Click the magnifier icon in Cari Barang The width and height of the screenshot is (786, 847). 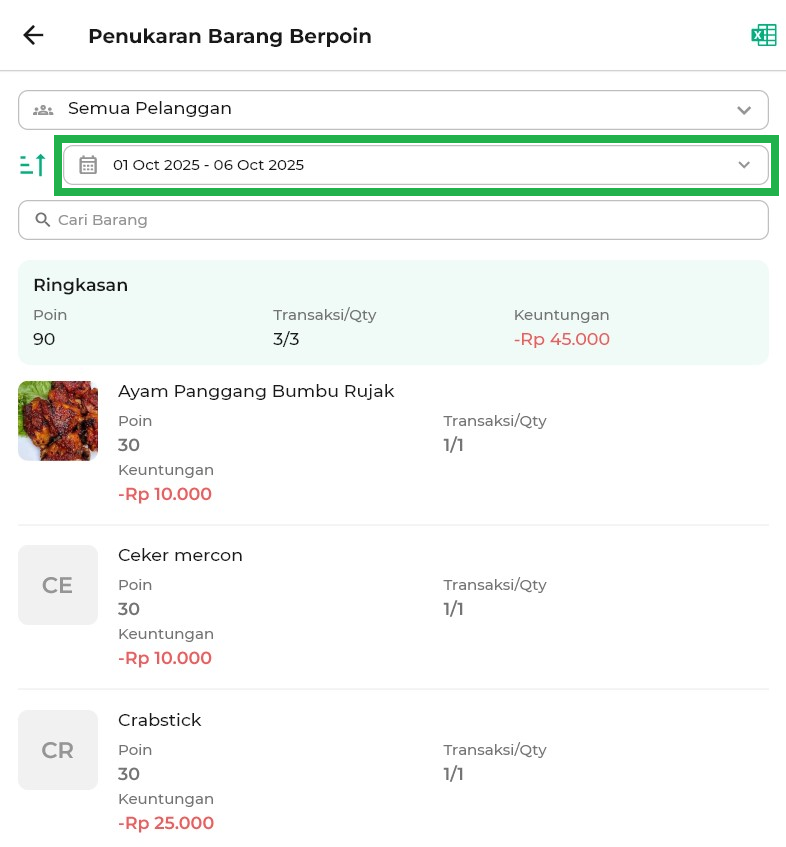(x=42, y=220)
